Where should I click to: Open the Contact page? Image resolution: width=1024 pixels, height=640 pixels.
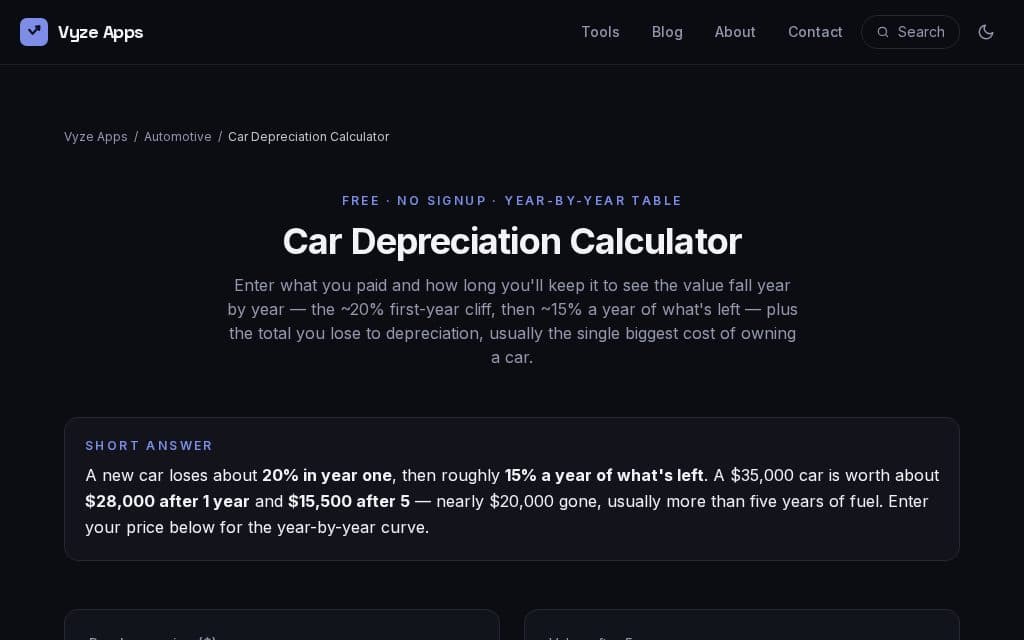click(815, 32)
